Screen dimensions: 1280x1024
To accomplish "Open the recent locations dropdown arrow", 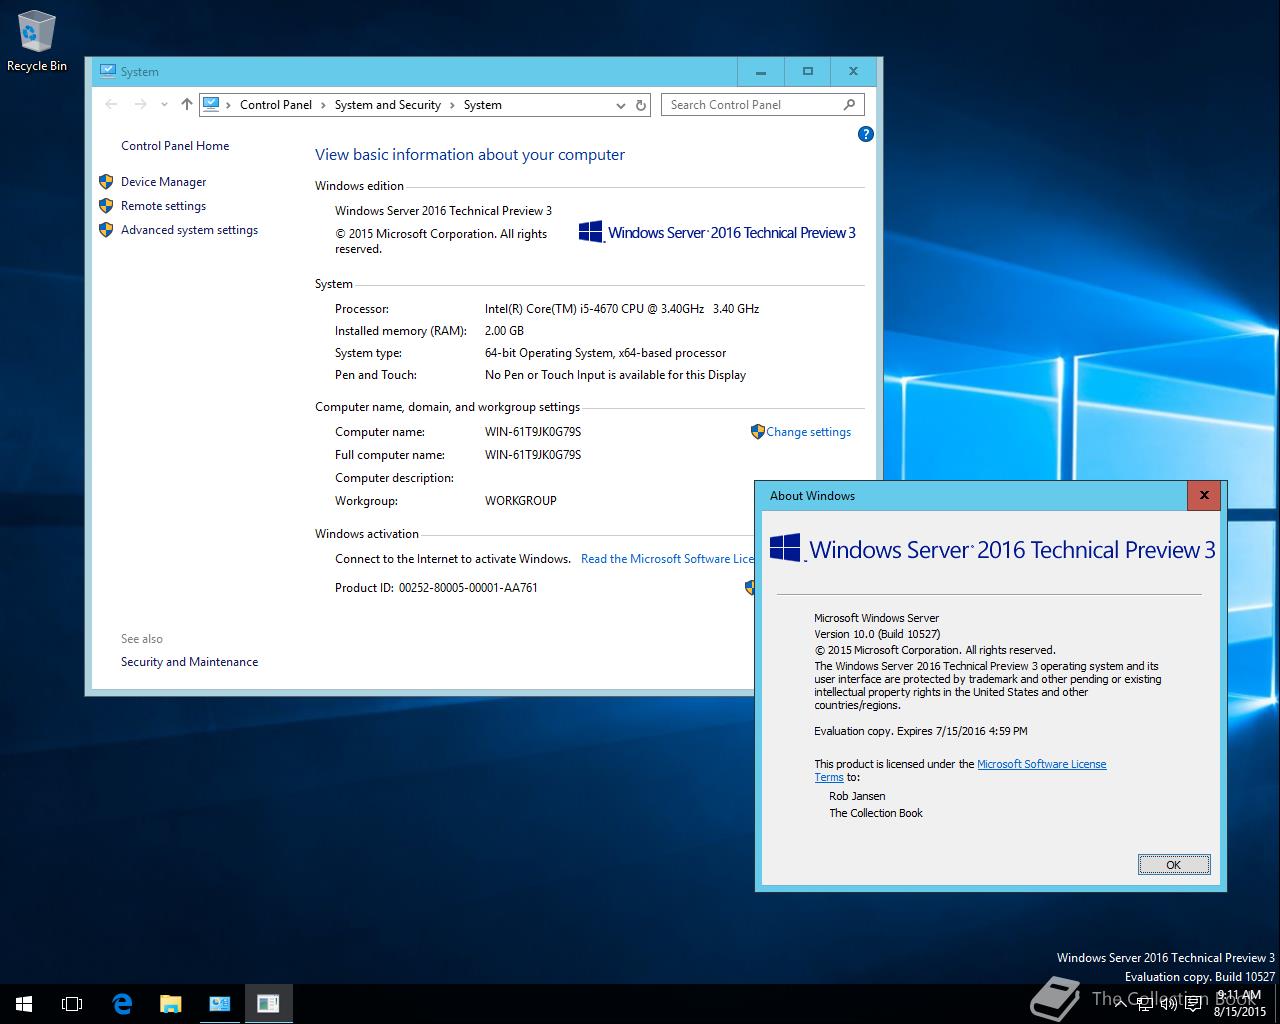I will point(164,105).
